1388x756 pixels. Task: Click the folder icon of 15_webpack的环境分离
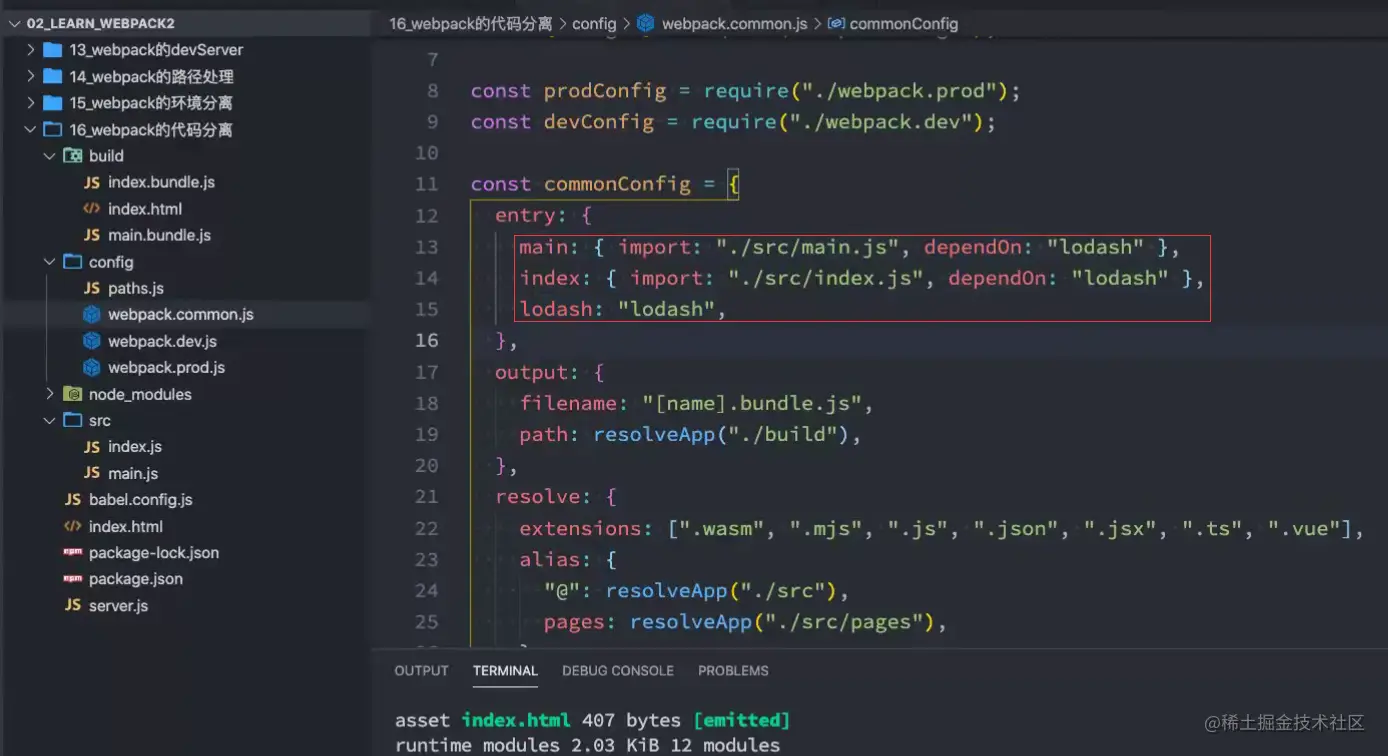coord(52,103)
